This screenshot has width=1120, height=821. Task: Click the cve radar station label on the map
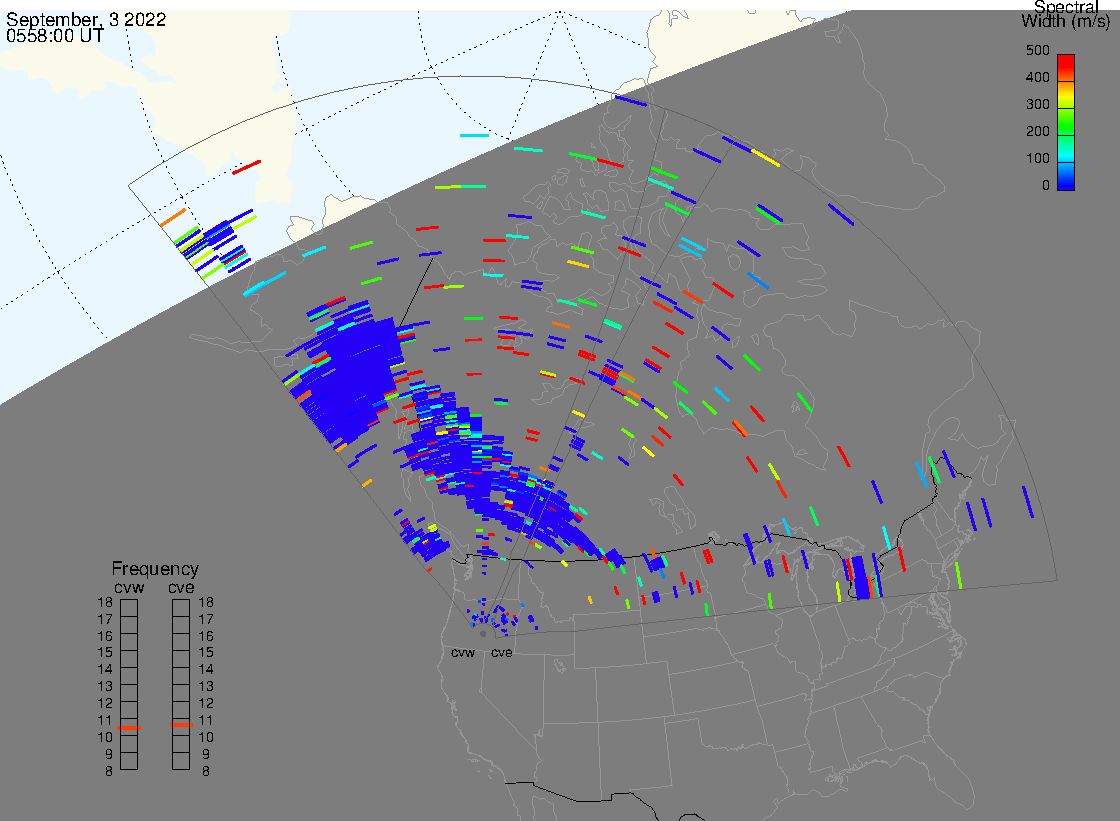[501, 653]
